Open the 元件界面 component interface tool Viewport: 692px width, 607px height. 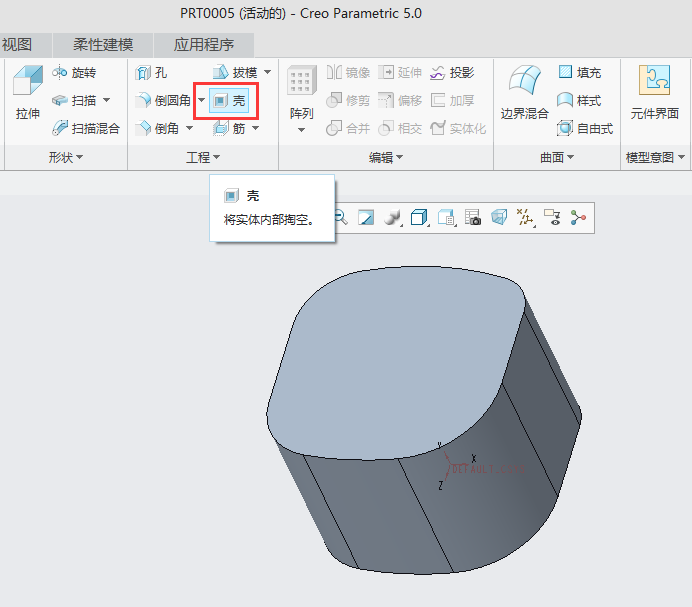(x=654, y=93)
